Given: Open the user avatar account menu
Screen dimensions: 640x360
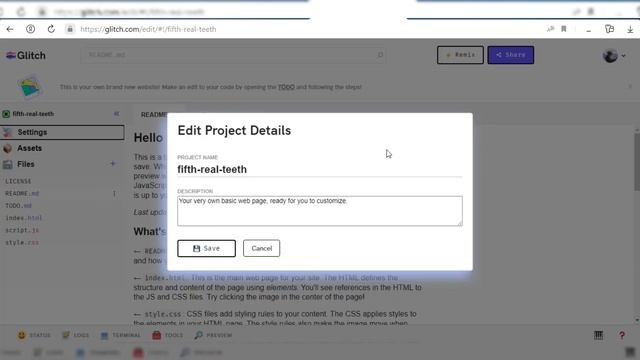Looking at the screenshot, I should coord(614,56).
